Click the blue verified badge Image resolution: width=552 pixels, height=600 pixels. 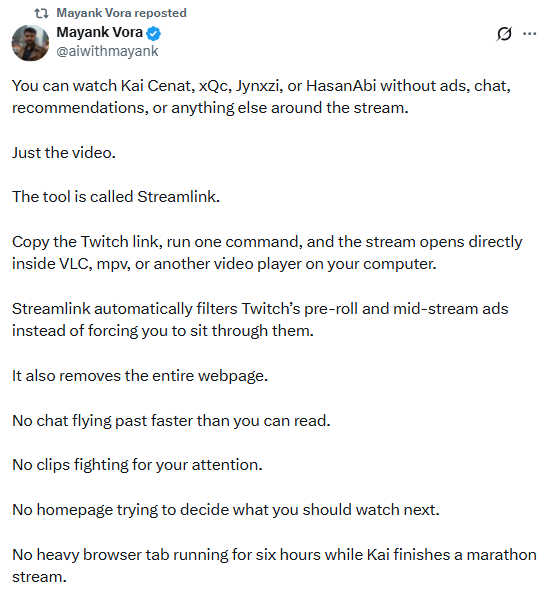click(153, 34)
